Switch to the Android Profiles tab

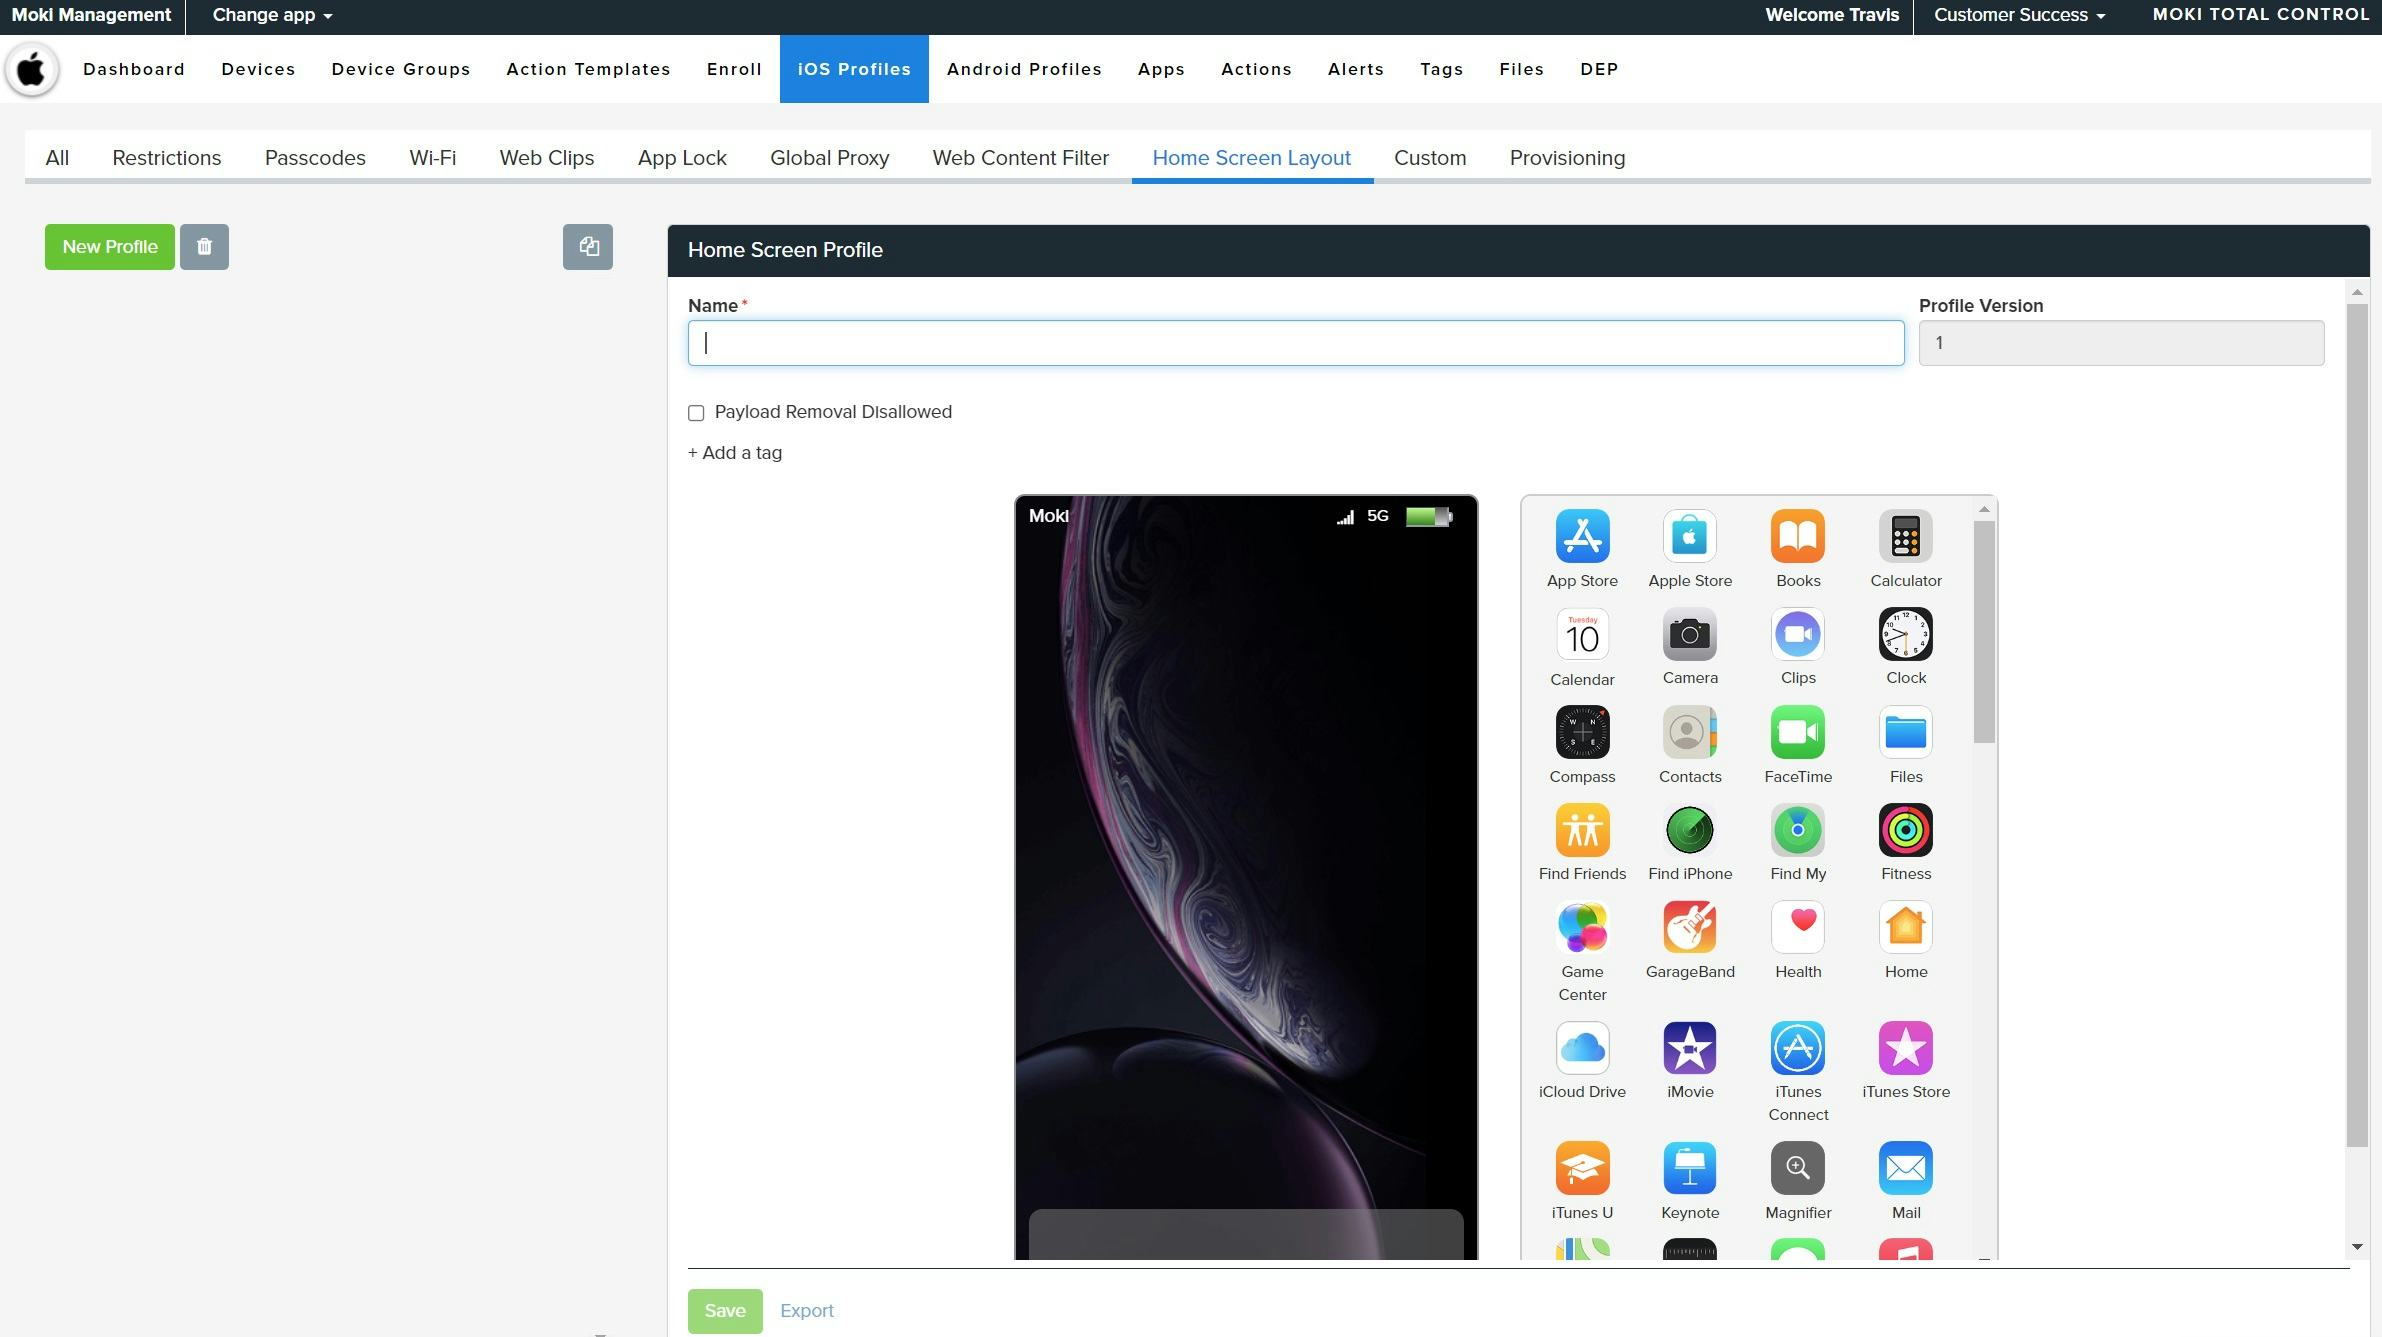click(1023, 69)
